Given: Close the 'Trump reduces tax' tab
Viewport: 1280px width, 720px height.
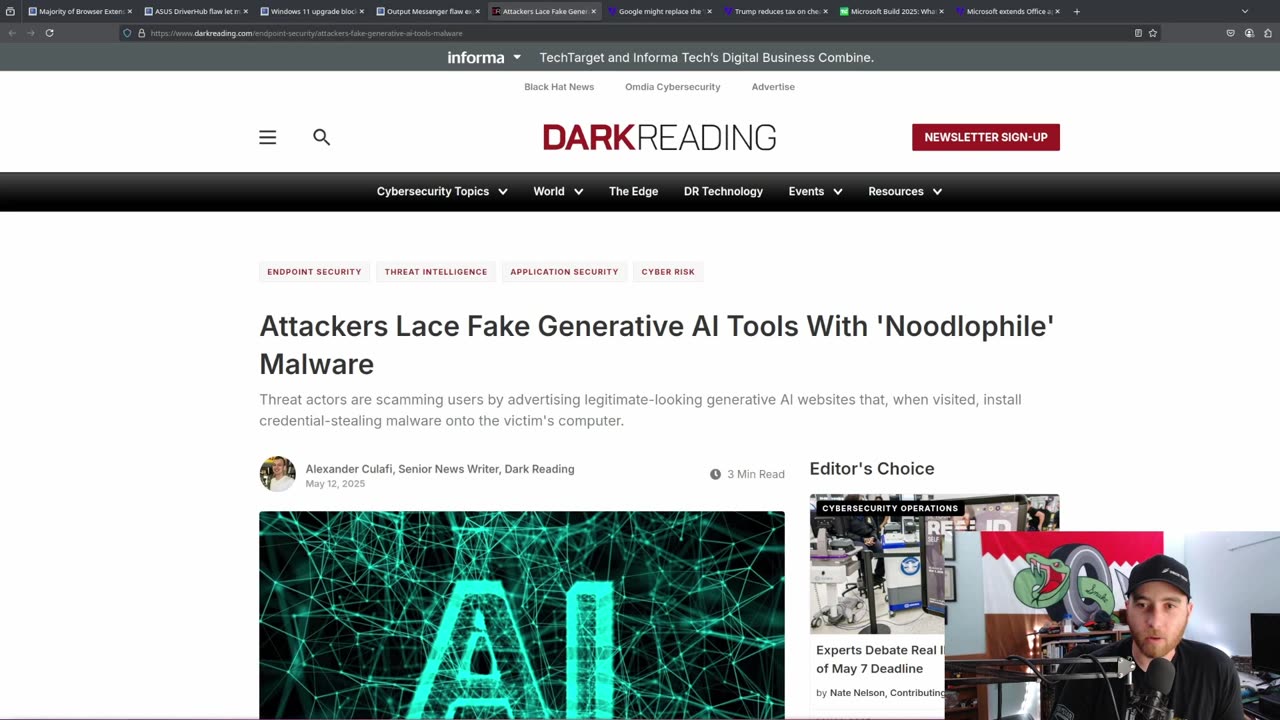Looking at the screenshot, I should [825, 12].
